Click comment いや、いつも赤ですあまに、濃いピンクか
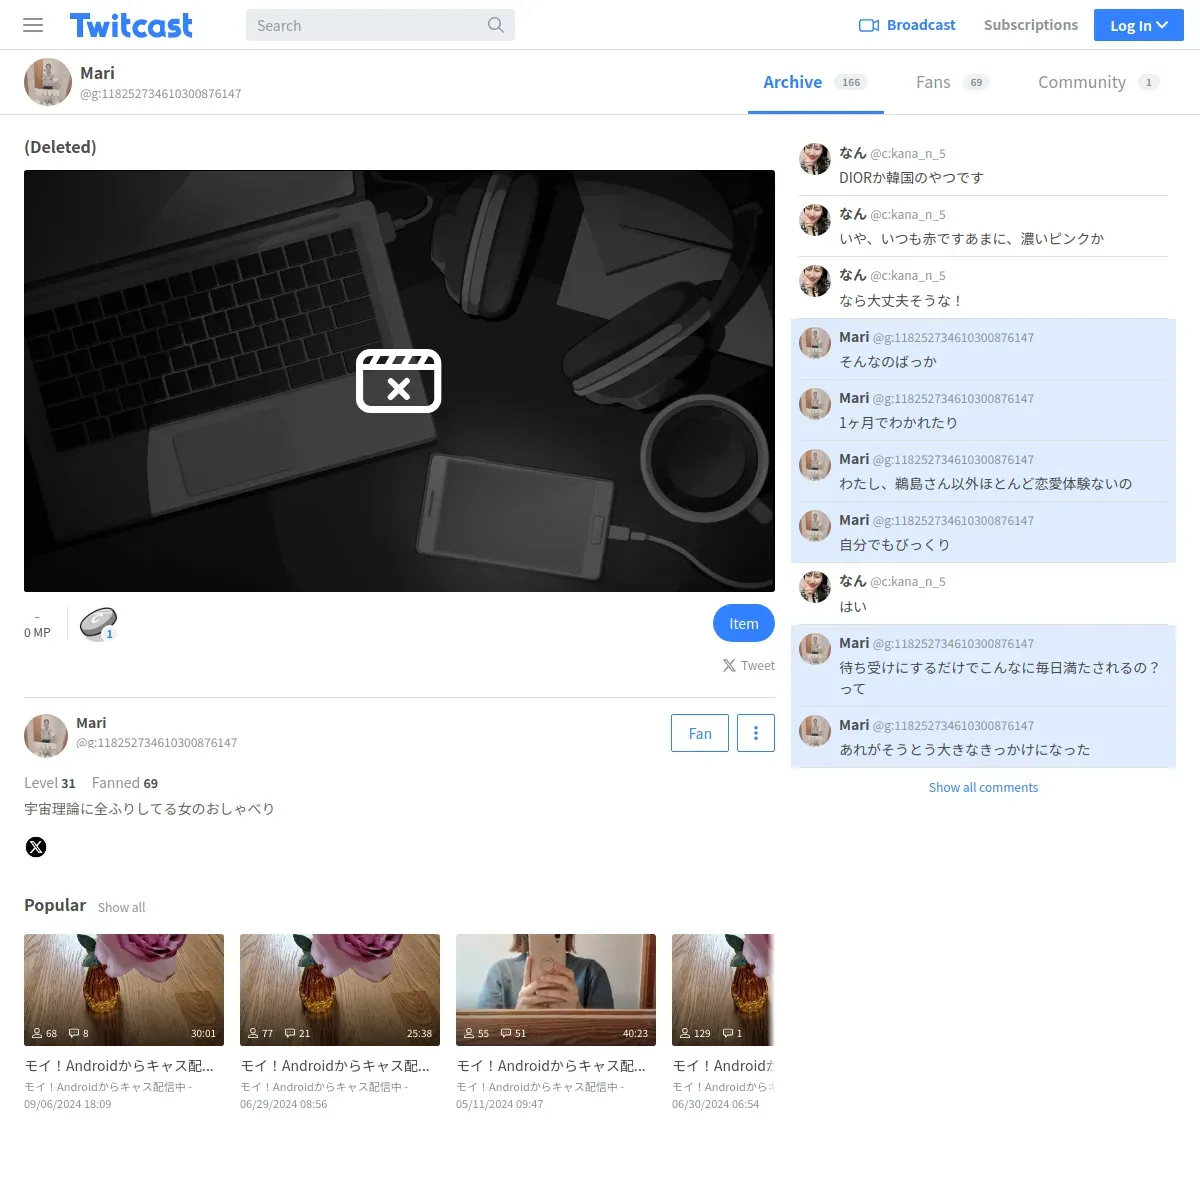Image resolution: width=1200 pixels, height=1195 pixels. (x=971, y=239)
